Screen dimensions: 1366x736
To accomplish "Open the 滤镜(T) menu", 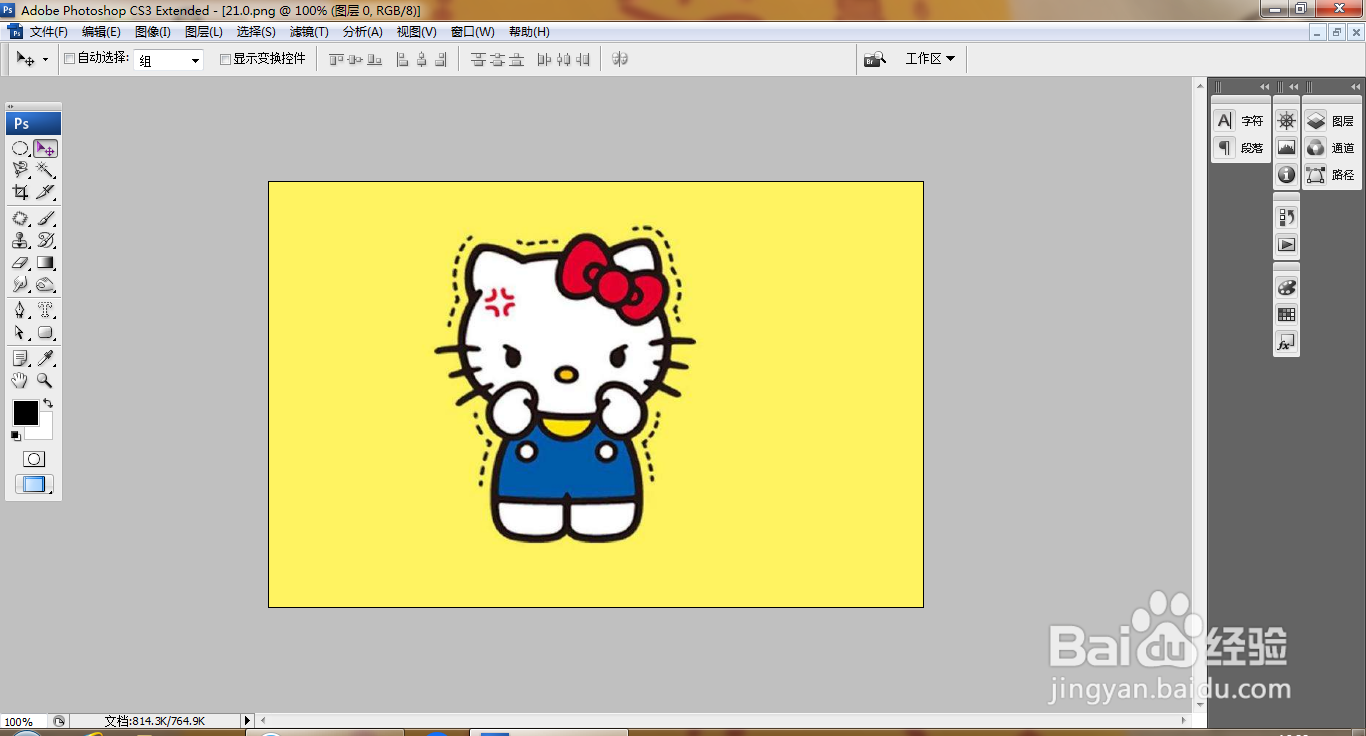I will (309, 32).
